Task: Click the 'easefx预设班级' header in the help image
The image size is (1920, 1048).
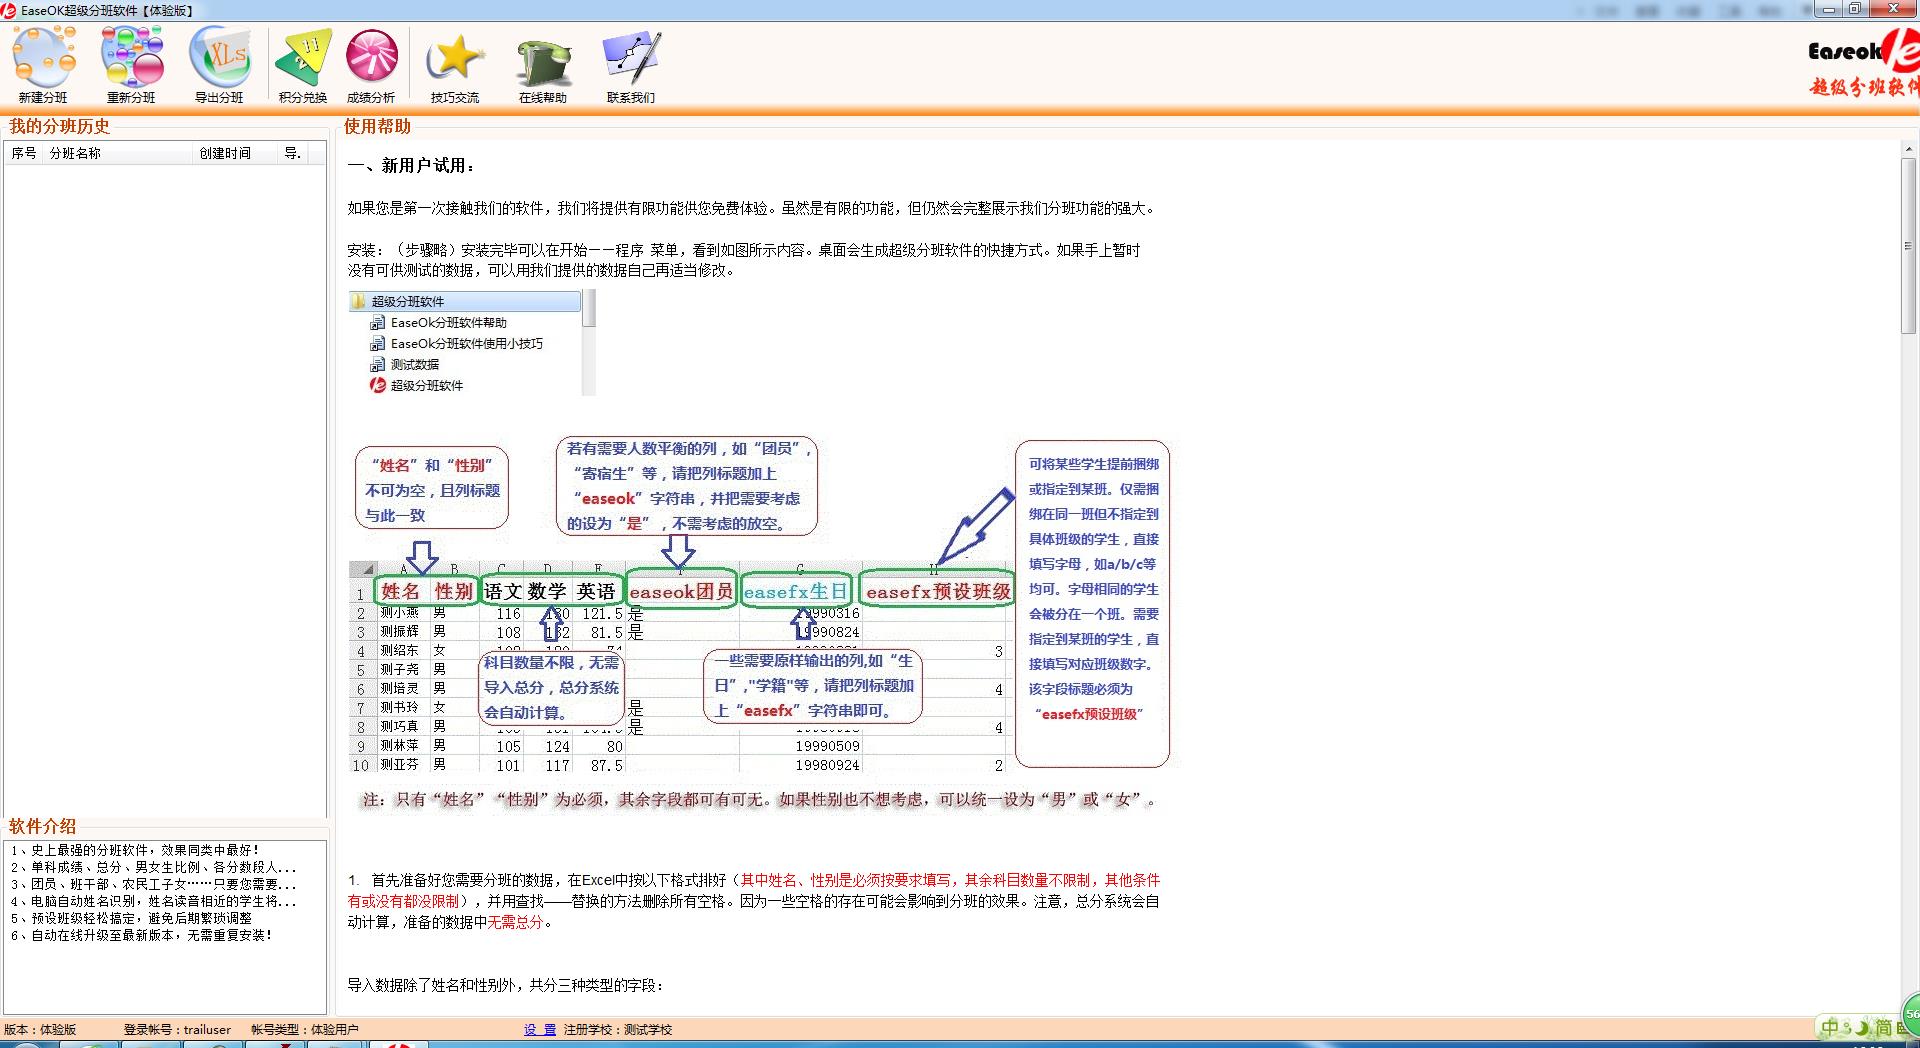Action: 937,591
